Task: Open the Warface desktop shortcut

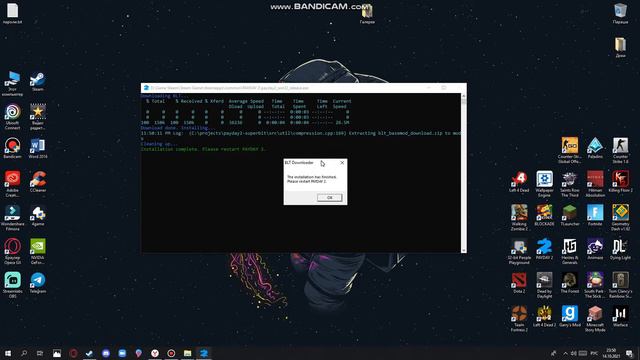Action: (620, 316)
